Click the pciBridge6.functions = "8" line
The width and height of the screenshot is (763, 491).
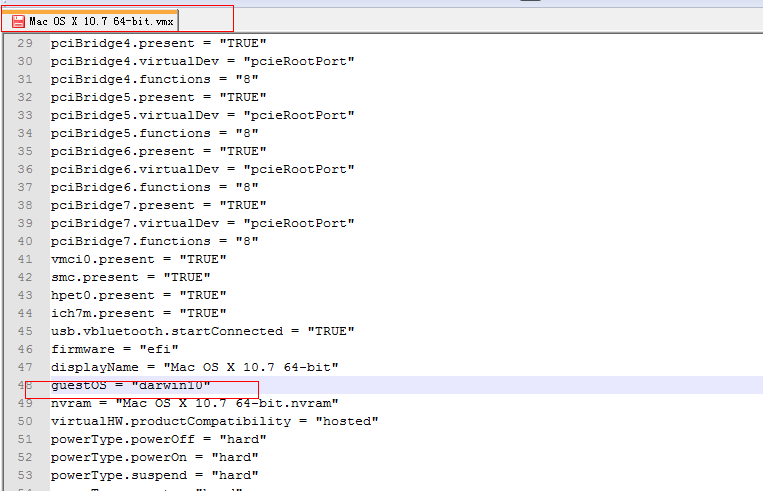point(155,187)
